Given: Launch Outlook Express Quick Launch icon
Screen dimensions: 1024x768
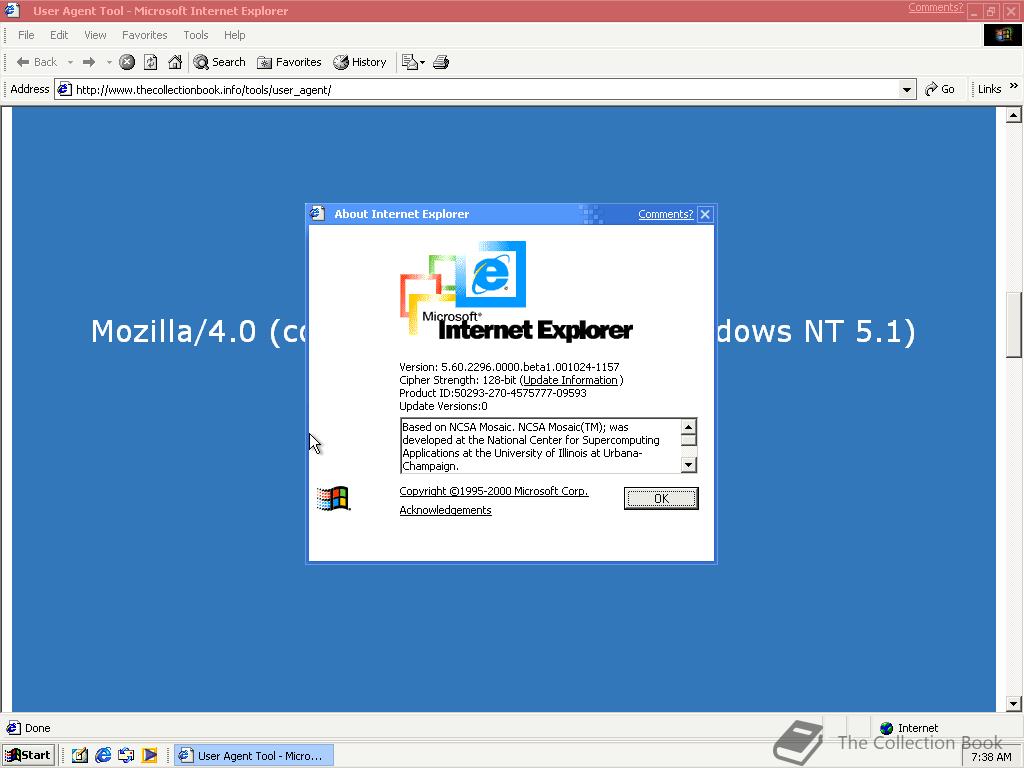Looking at the screenshot, I should tap(127, 756).
